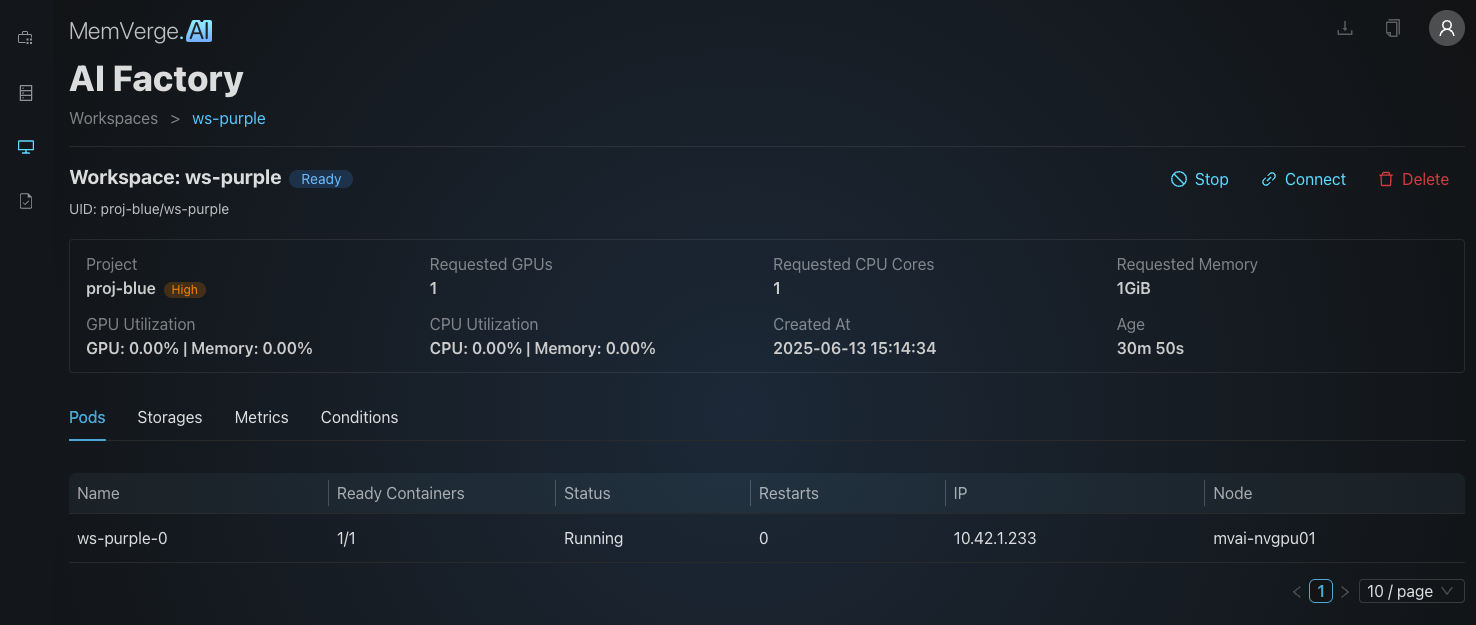This screenshot has width=1476, height=625.
Task: Select the Pods tab
Action: click(x=87, y=417)
